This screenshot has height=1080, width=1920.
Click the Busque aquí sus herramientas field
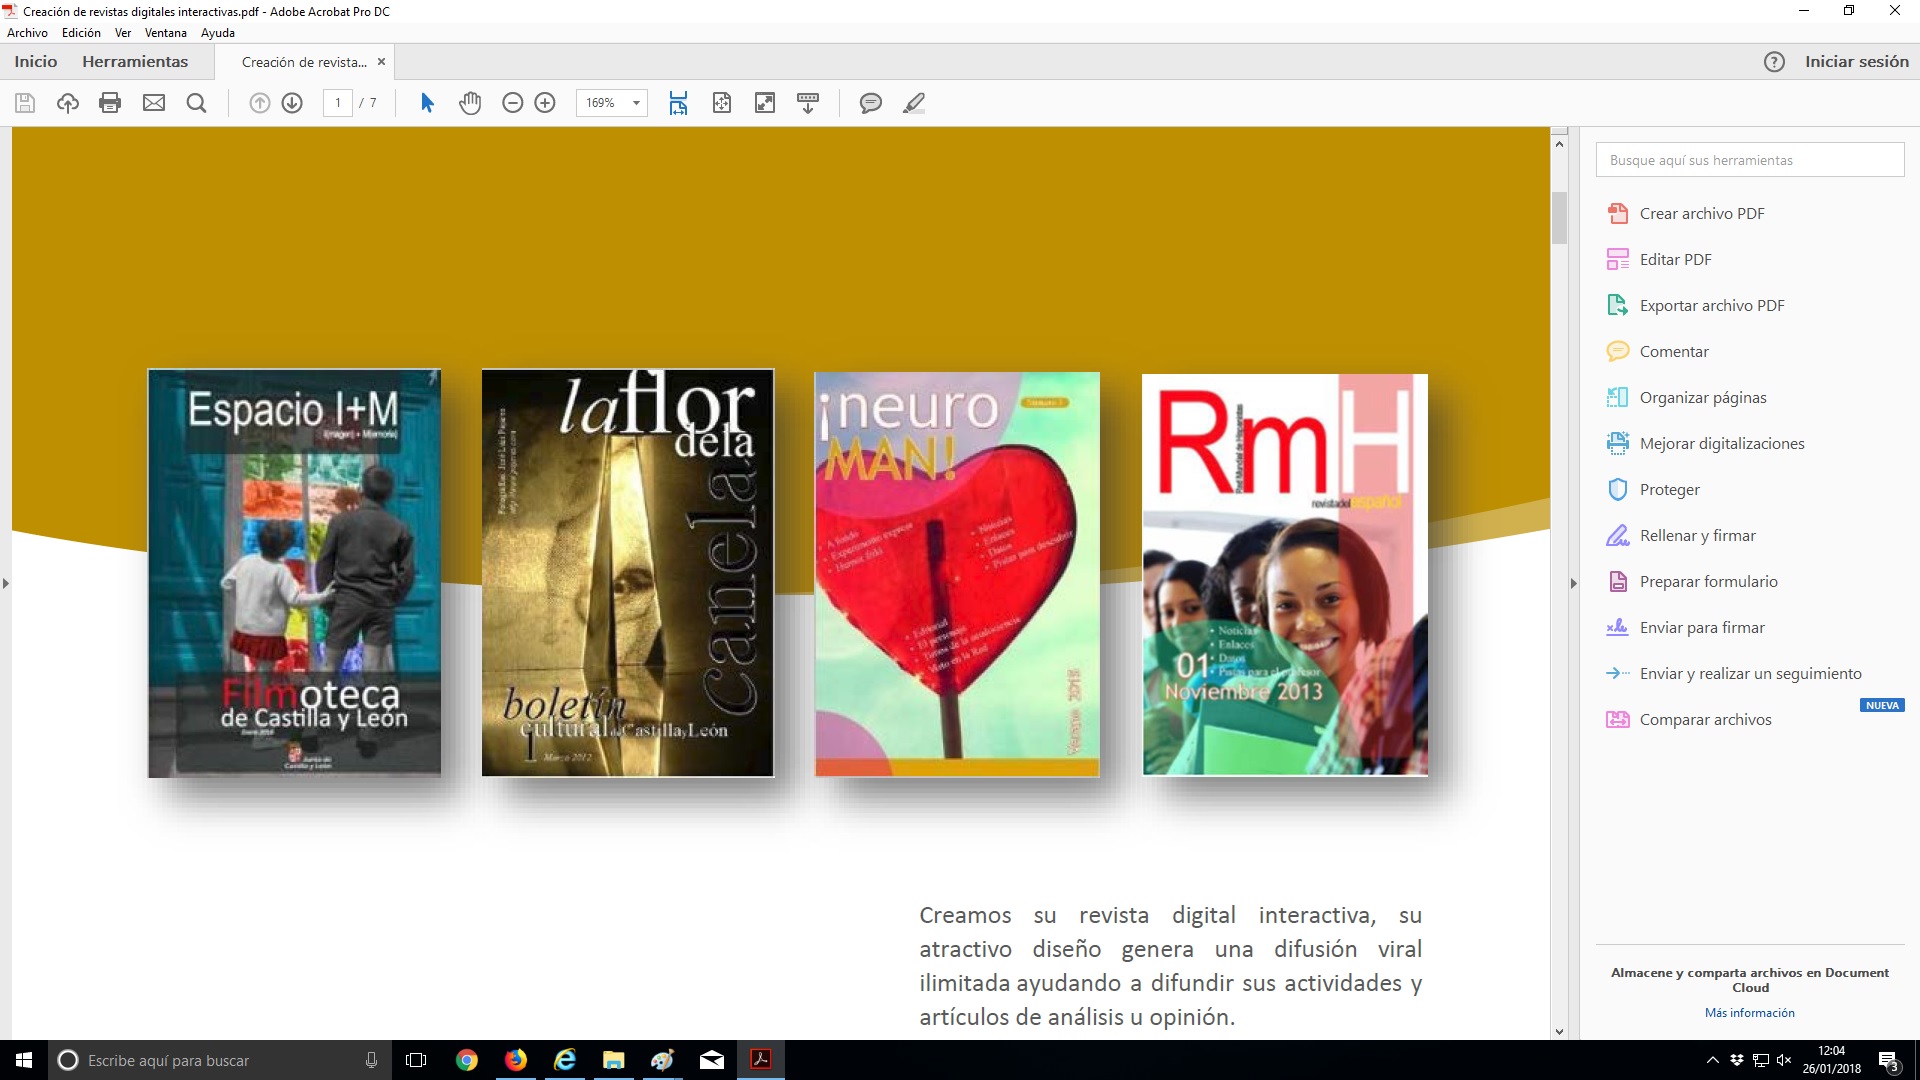[x=1749, y=160]
